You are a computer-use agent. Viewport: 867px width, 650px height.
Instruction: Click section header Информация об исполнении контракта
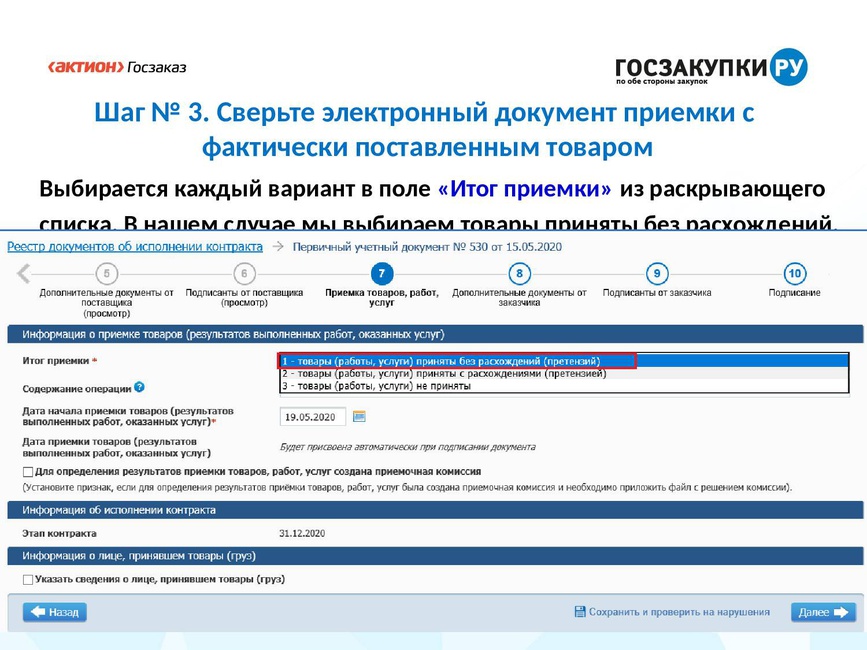click(435, 510)
